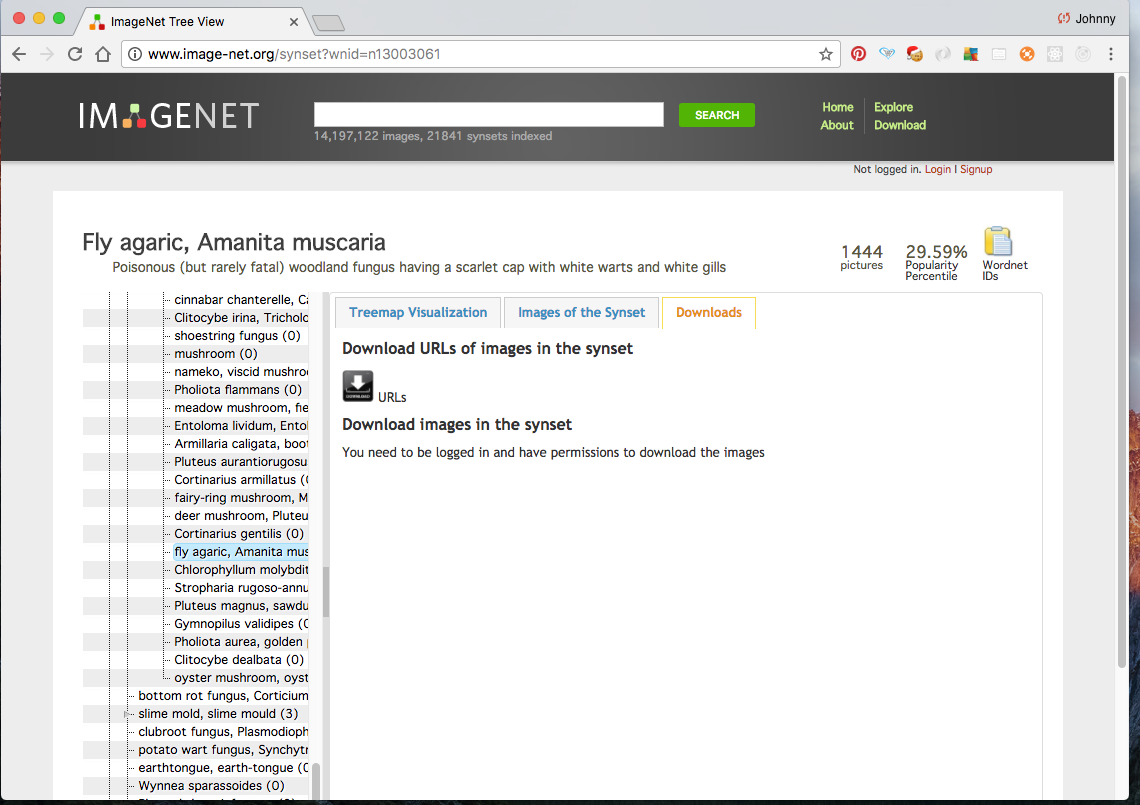
Task: Open the About navigation link
Action: click(837, 125)
